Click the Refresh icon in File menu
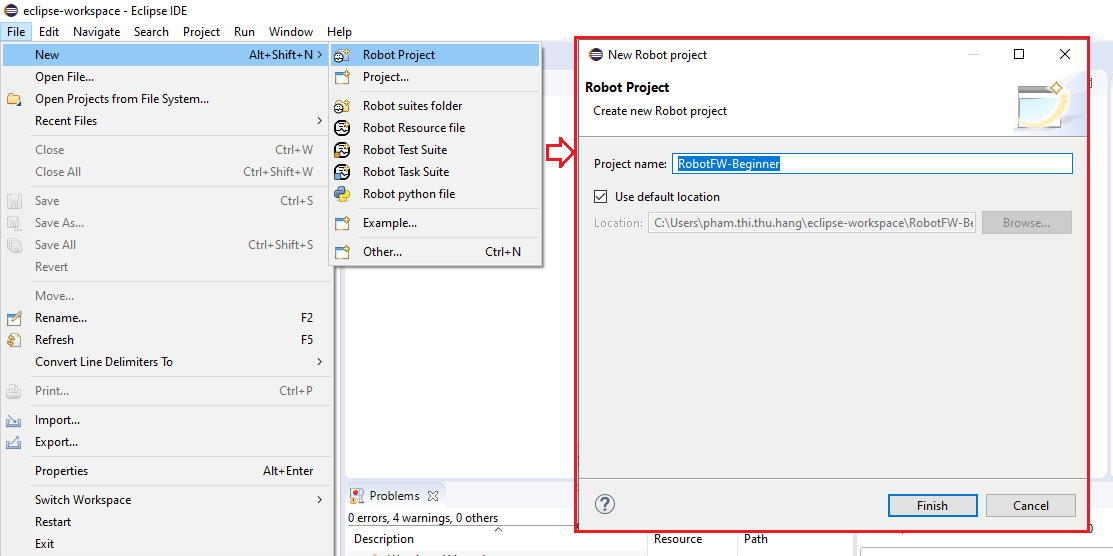This screenshot has height=556, width=1113. point(14,340)
